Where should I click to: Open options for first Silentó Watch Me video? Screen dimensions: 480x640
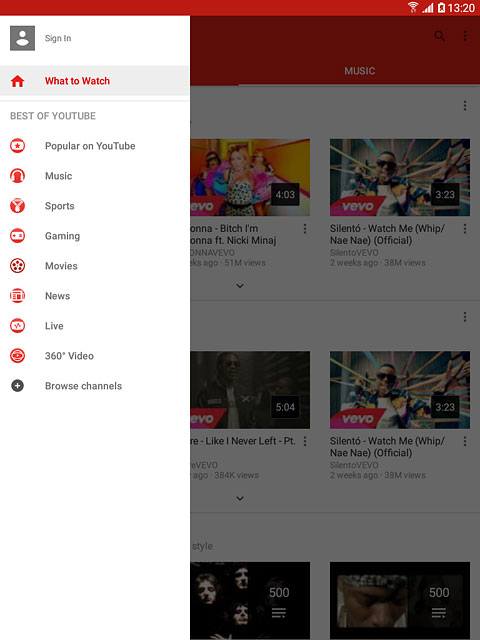point(465,229)
